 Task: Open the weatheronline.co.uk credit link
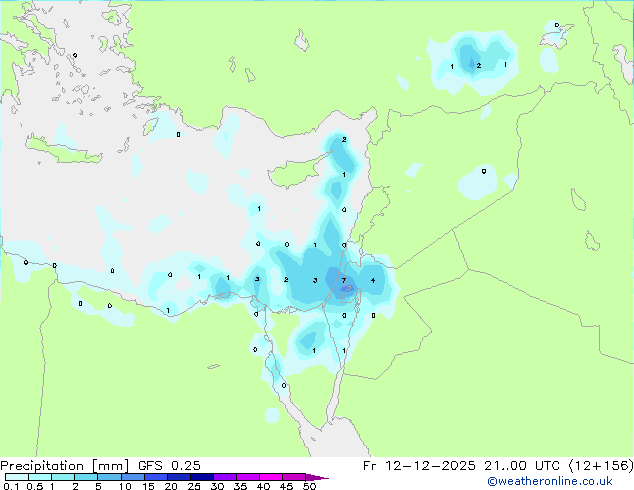click(550, 481)
